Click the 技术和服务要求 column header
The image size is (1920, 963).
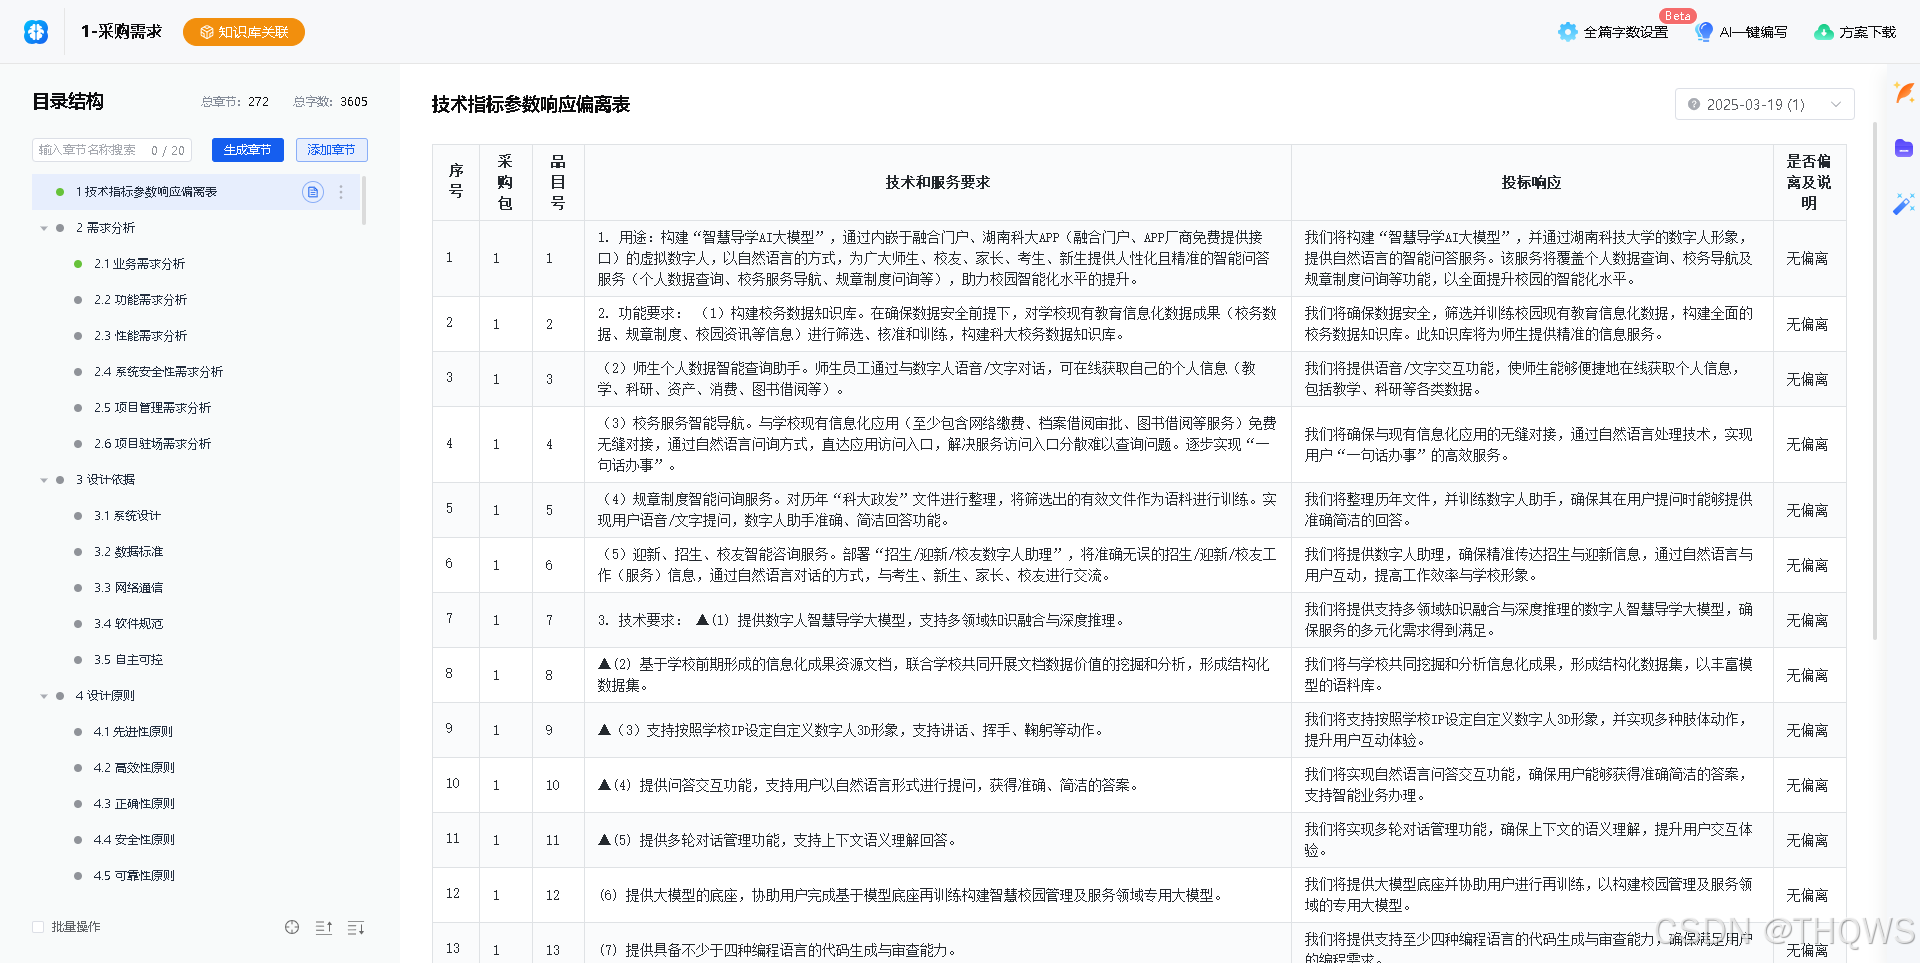[x=937, y=182]
